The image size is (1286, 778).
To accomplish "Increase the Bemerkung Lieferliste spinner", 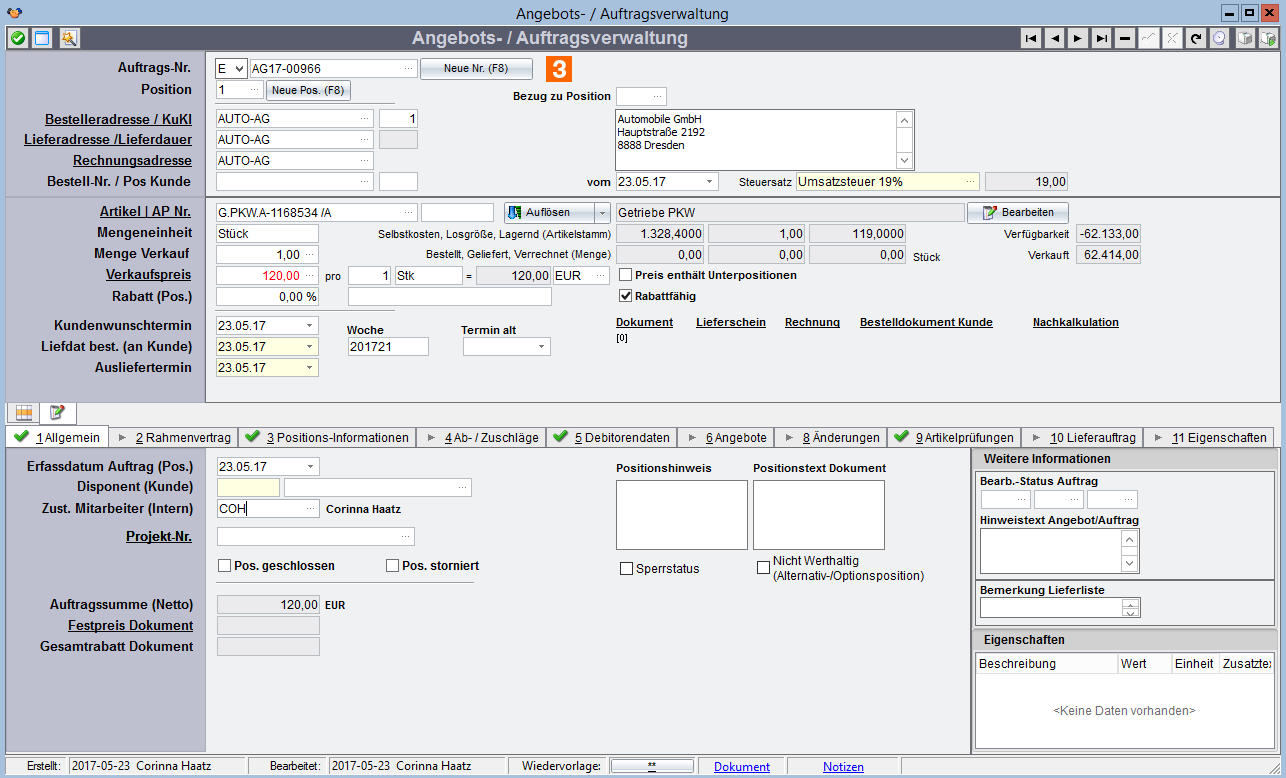I will 1131,604.
